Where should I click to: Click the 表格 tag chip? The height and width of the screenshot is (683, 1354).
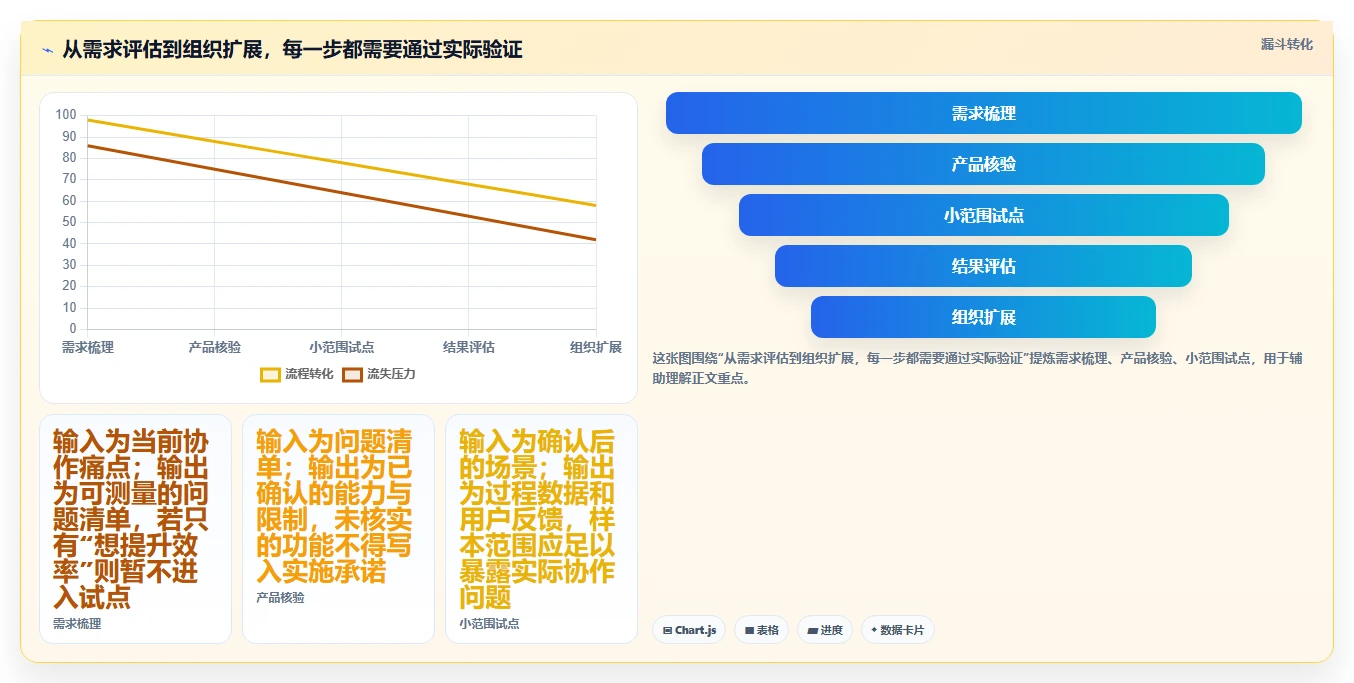point(761,630)
